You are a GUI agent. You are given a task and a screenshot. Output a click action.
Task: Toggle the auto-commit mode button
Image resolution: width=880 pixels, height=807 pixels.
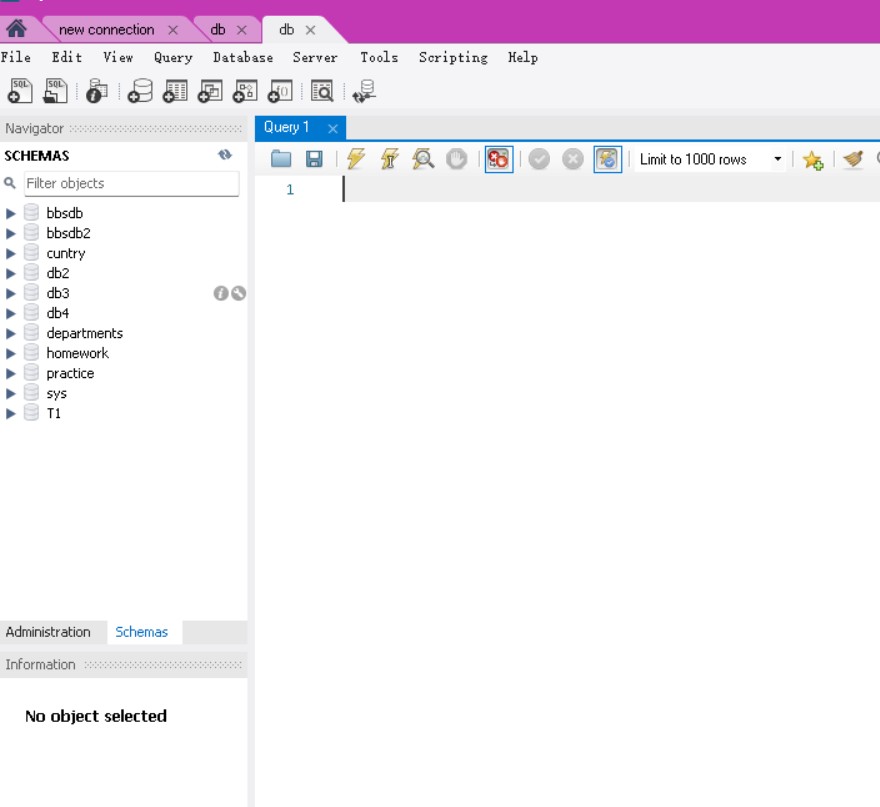[607, 159]
